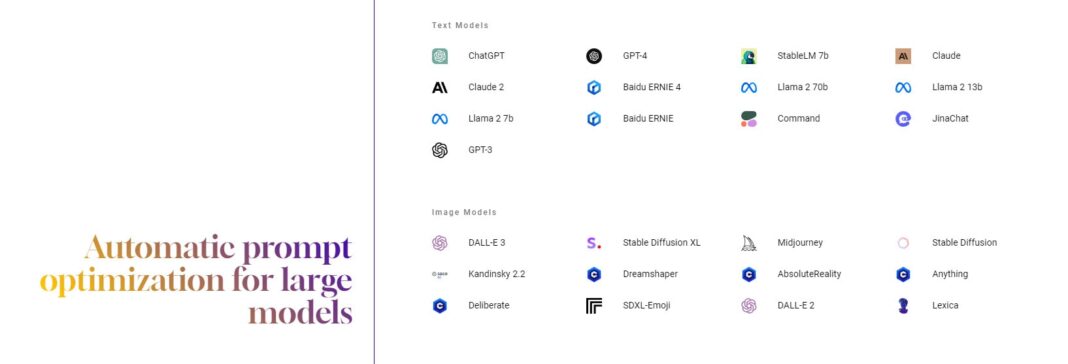The height and width of the screenshot is (364, 1068).
Task: Choose the Claude tan logo icon
Action: click(x=903, y=56)
